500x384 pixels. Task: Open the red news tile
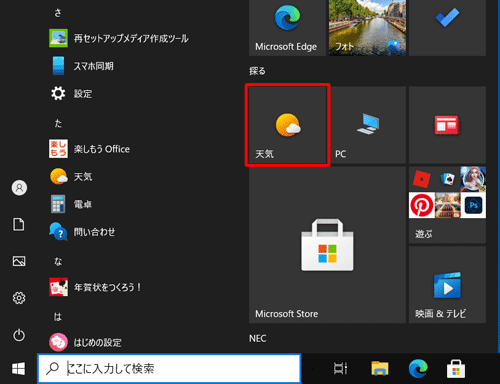pos(447,125)
